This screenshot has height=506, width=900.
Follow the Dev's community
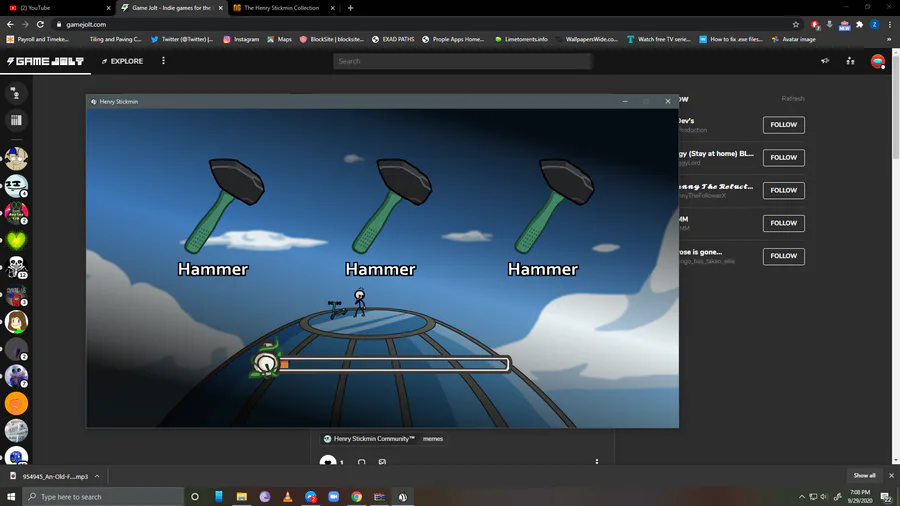(783, 124)
